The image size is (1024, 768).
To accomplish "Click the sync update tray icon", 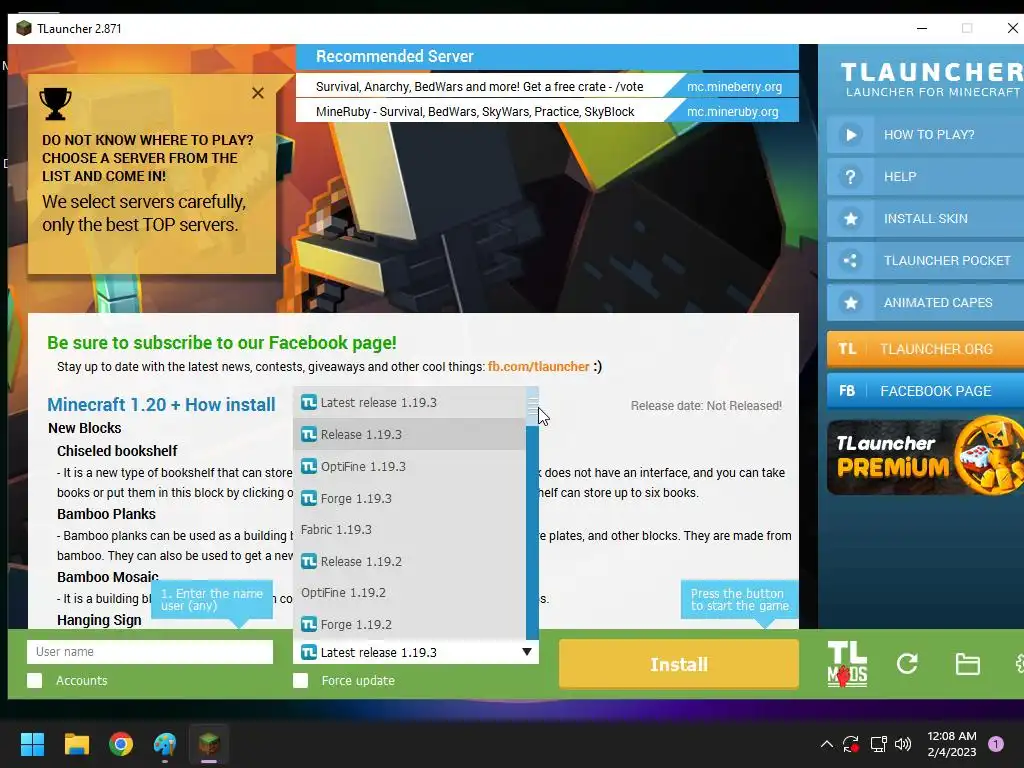I will pyautogui.click(x=851, y=744).
